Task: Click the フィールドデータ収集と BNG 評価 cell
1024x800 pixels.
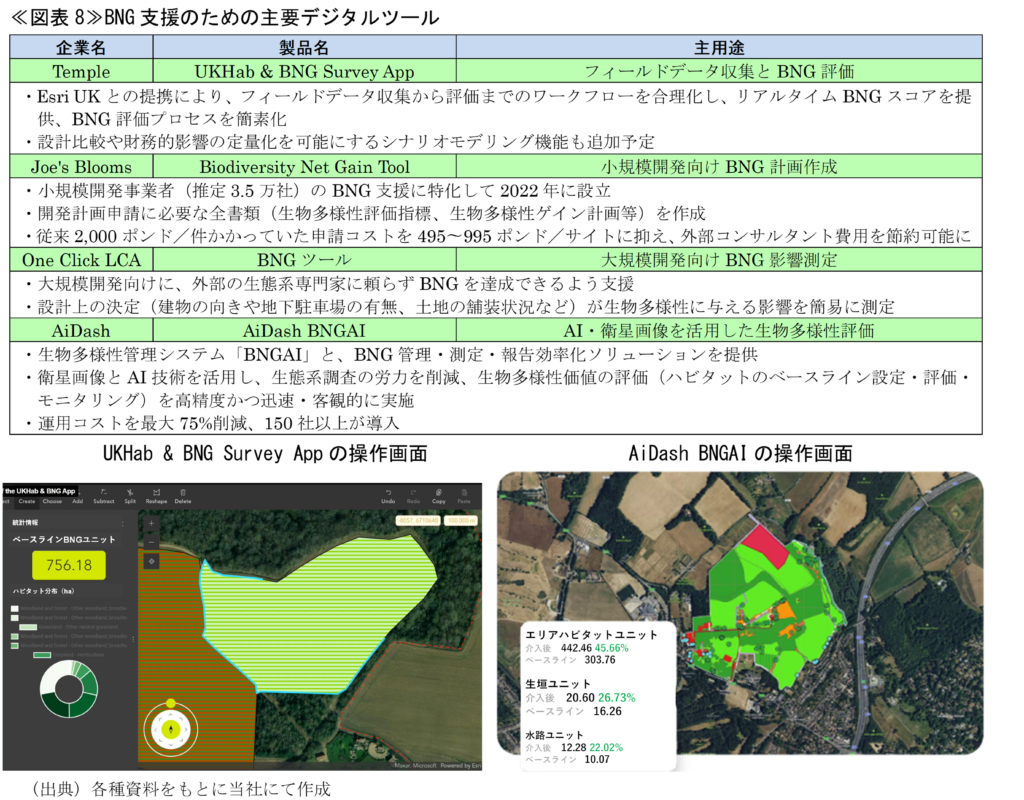Action: coord(719,71)
